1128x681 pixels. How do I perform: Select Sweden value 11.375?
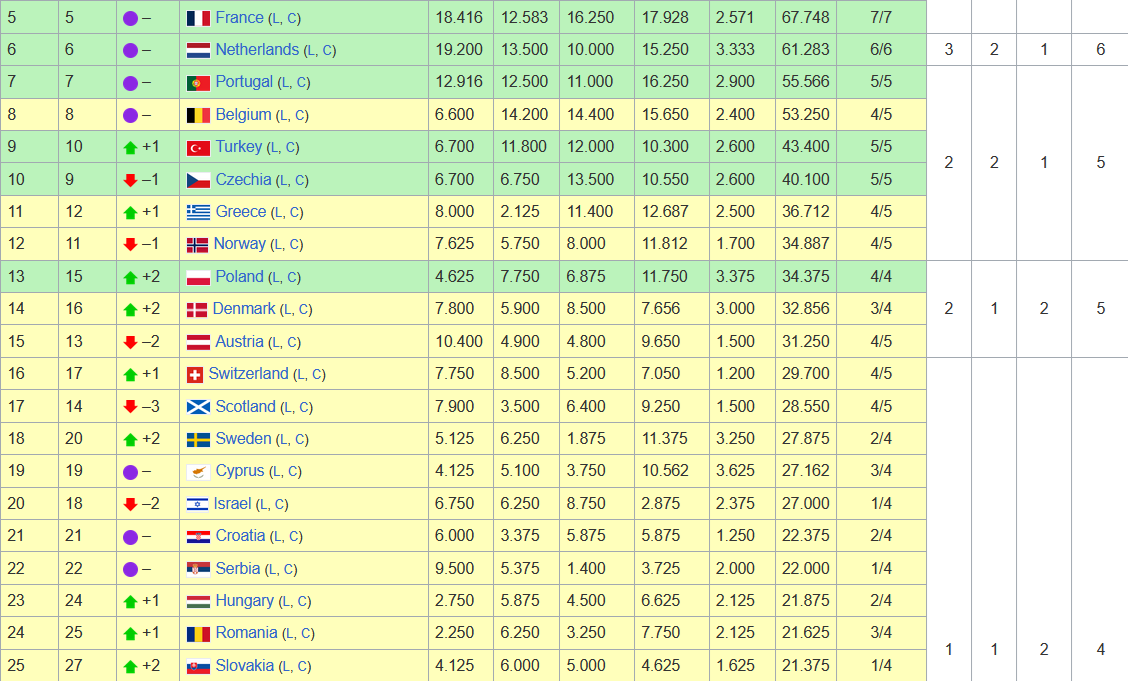coord(665,439)
